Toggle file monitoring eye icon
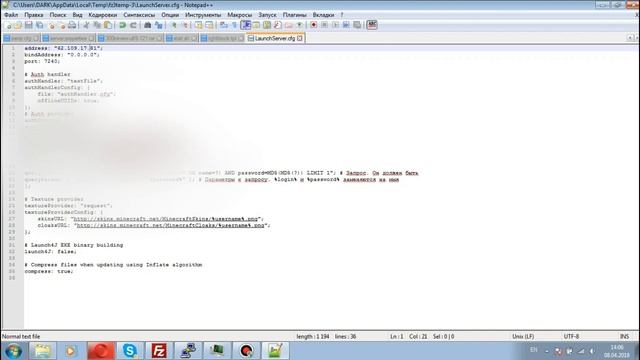Screen dimensions: 640x360 [x=299, y=25]
